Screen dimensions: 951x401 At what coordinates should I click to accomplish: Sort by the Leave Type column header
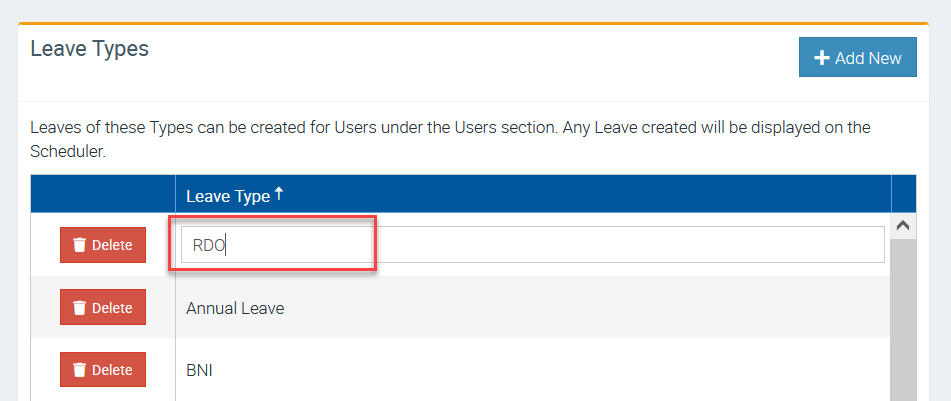pos(228,196)
